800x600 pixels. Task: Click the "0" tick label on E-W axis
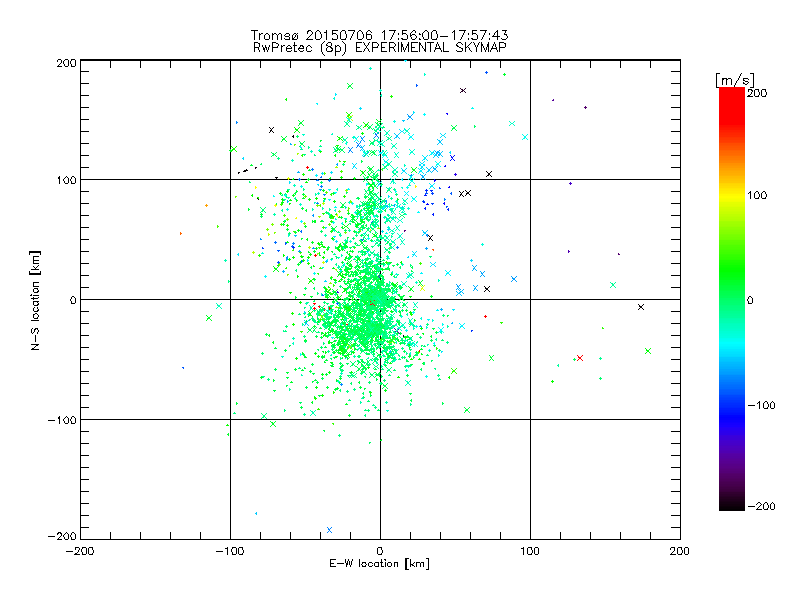[380, 551]
